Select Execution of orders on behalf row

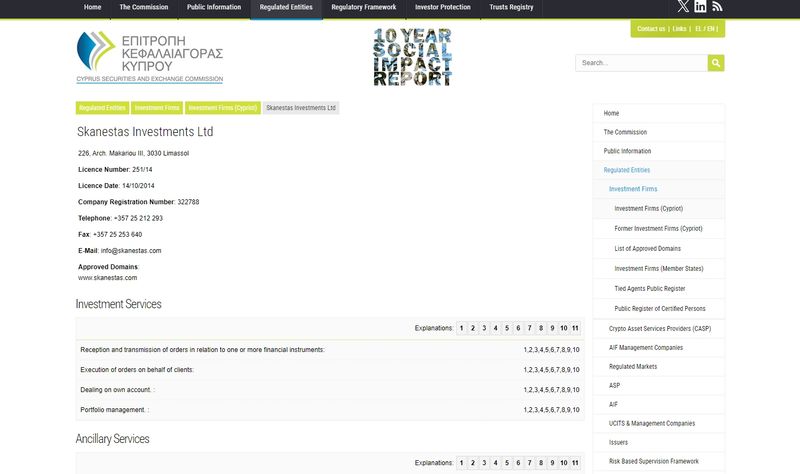(330, 369)
